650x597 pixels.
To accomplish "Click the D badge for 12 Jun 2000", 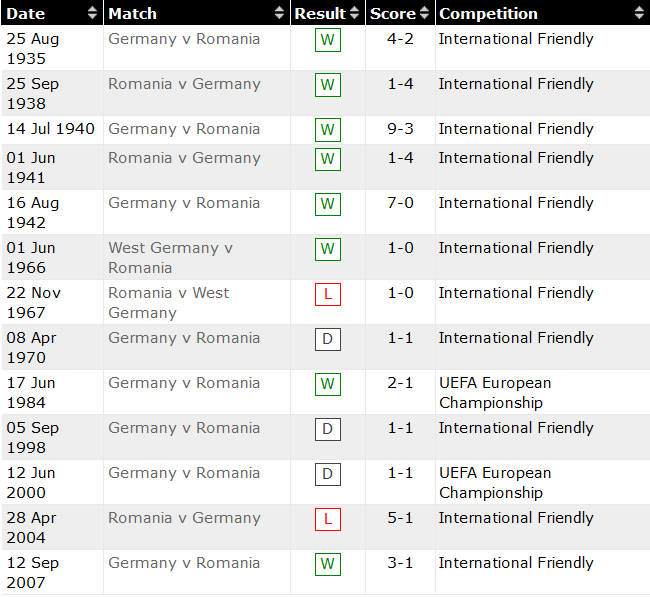I will pyautogui.click(x=327, y=474).
